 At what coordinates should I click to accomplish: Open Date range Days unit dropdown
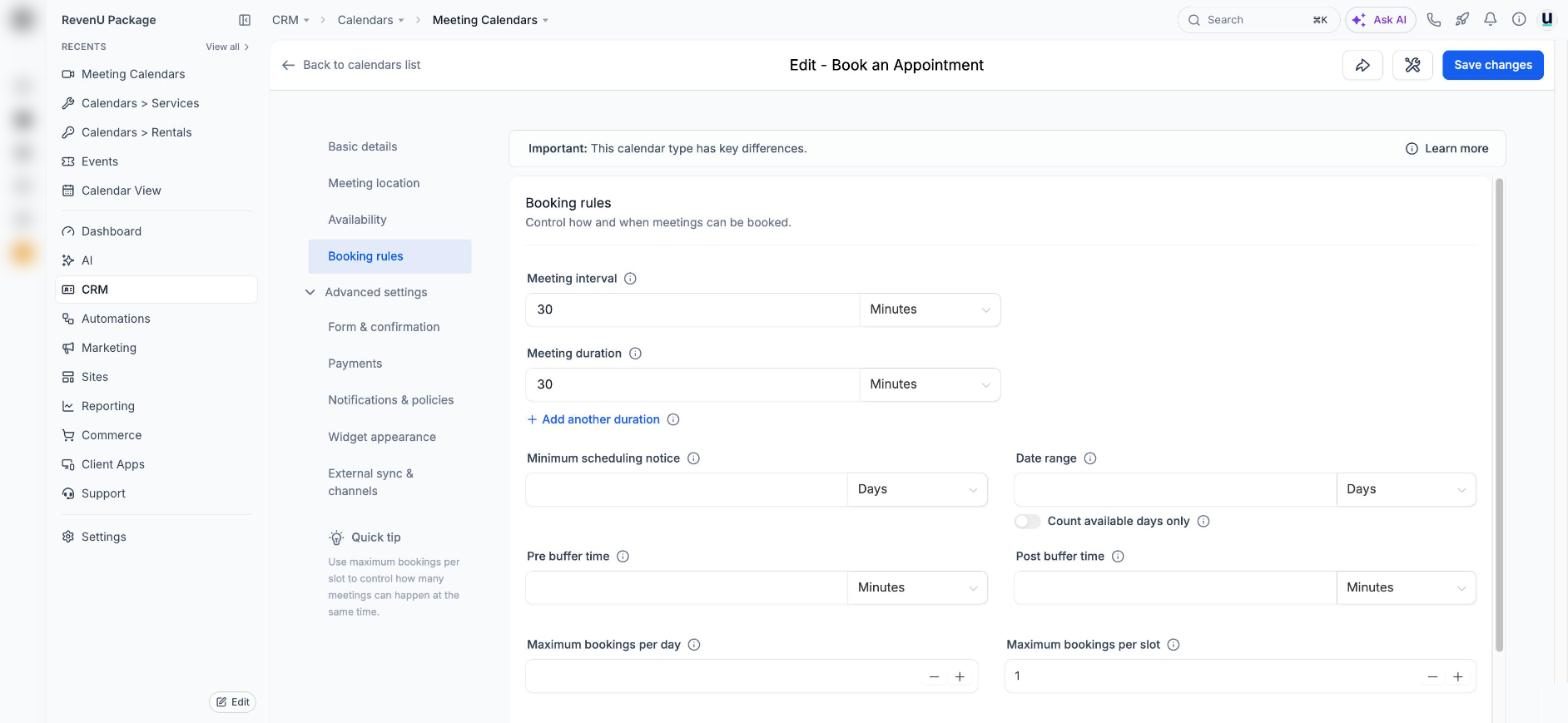point(1406,490)
